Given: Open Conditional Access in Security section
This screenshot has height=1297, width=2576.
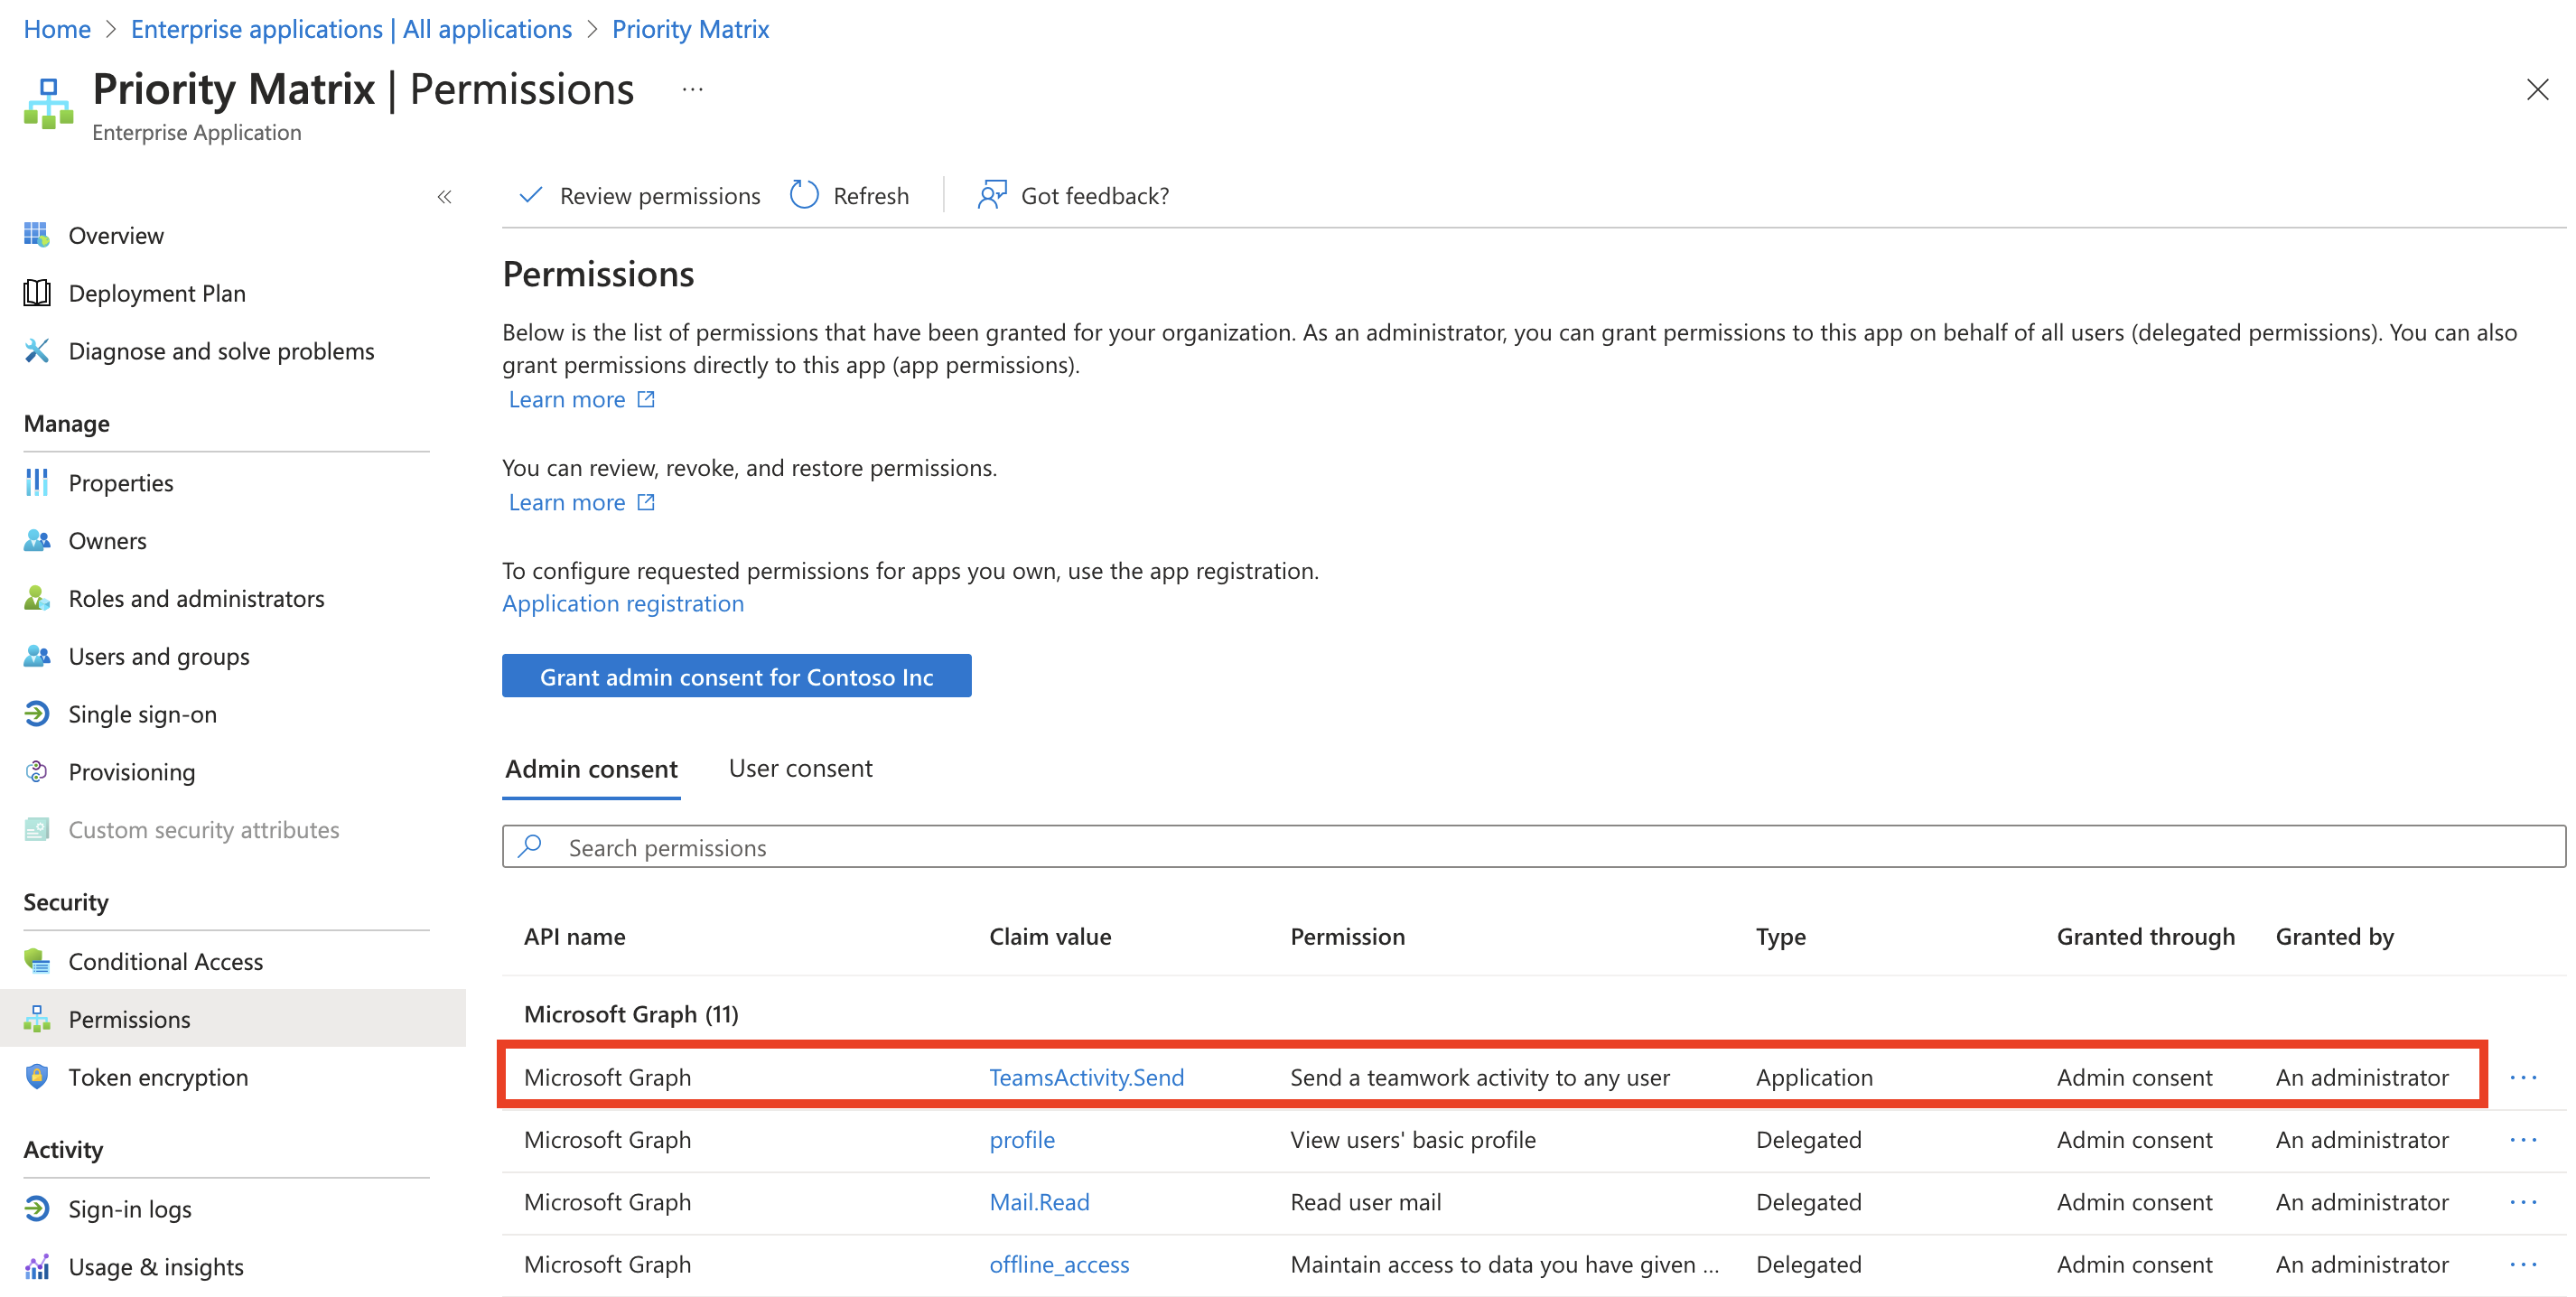Looking at the screenshot, I should (x=166, y=961).
